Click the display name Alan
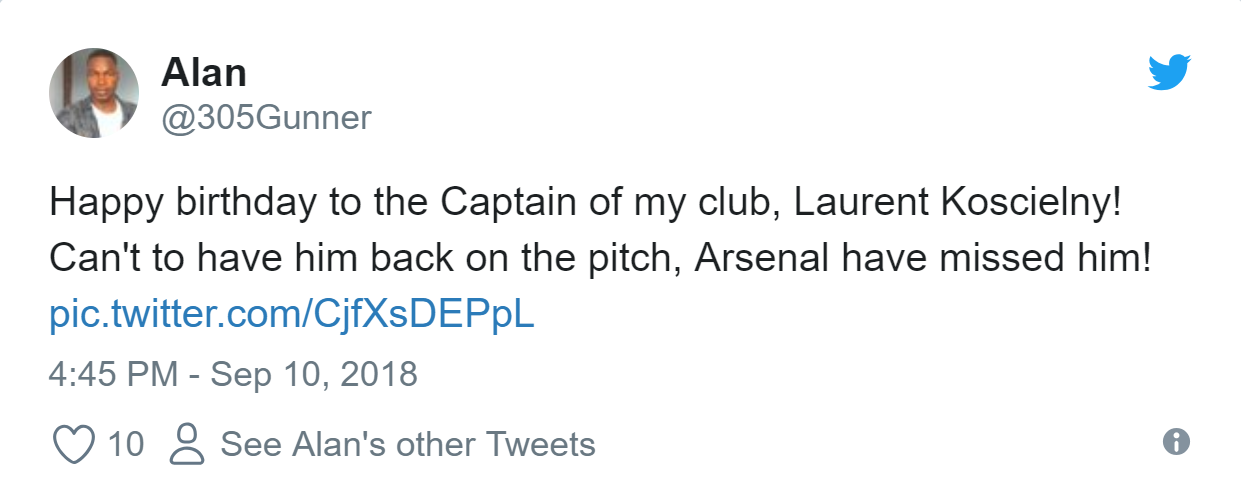Screen dimensions: 1241x492 pos(203,72)
